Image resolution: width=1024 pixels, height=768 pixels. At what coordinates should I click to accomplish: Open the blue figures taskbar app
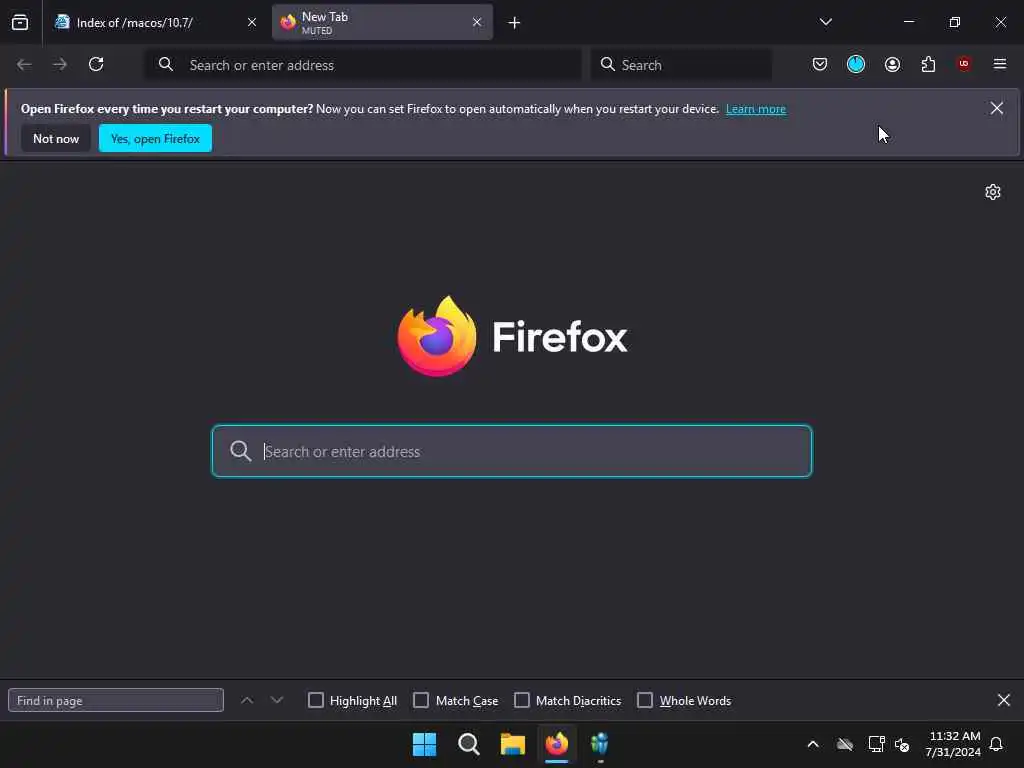click(600, 744)
